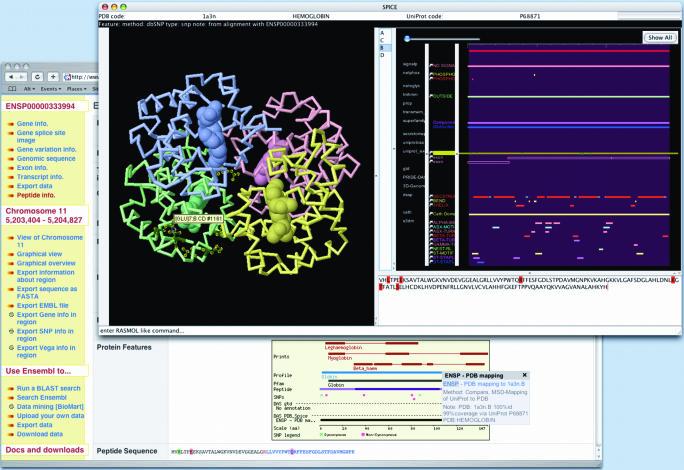Image resolution: width=684 pixels, height=470 pixels.
Task: Open Export information about region link
Action: [x=45, y=276]
